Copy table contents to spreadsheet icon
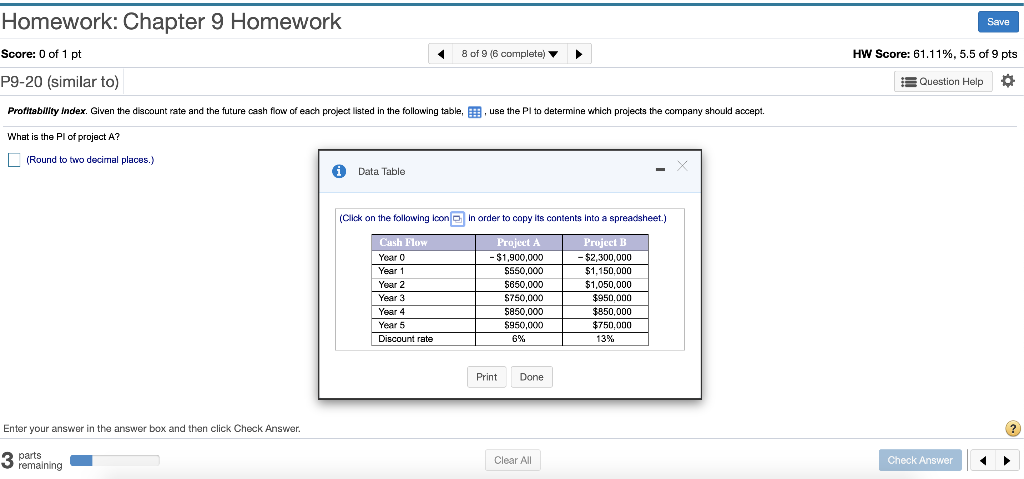1024x479 pixels. [x=458, y=218]
